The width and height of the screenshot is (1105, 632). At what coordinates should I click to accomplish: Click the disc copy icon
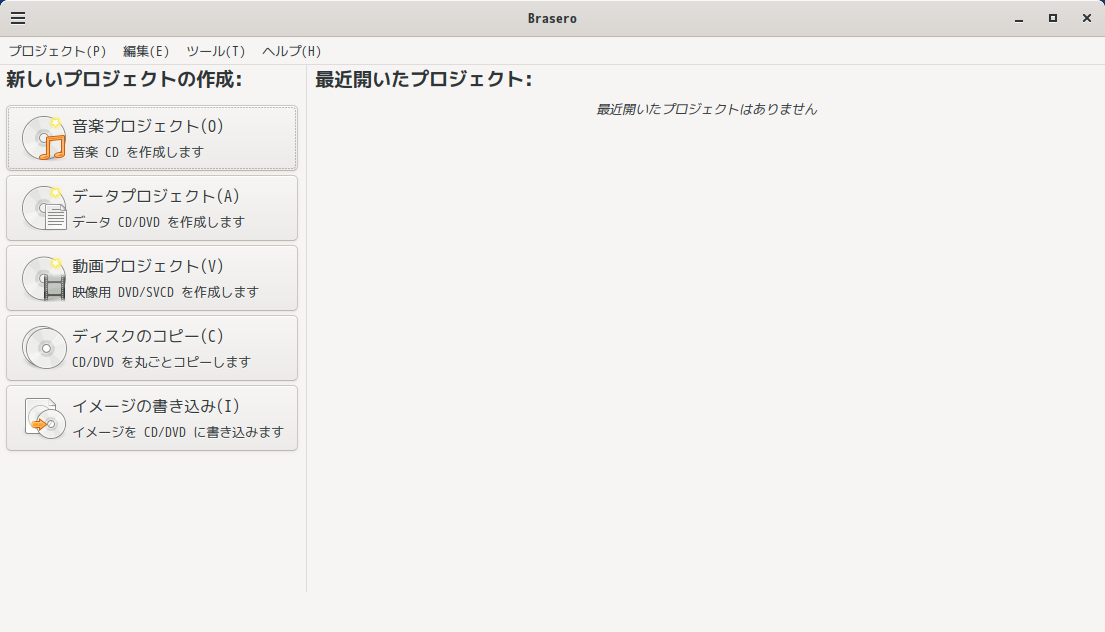pyautogui.click(x=44, y=348)
